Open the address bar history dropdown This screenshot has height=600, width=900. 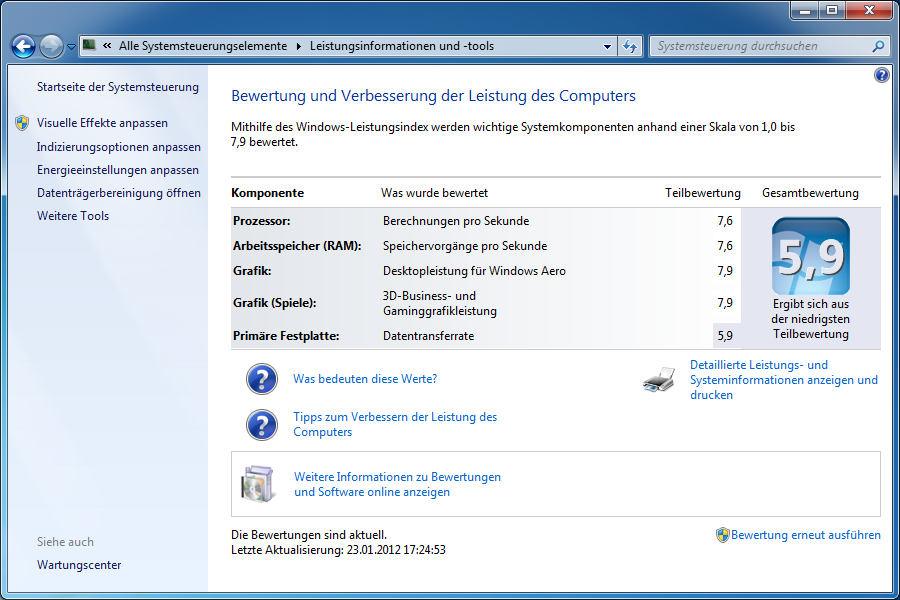[x=607, y=47]
